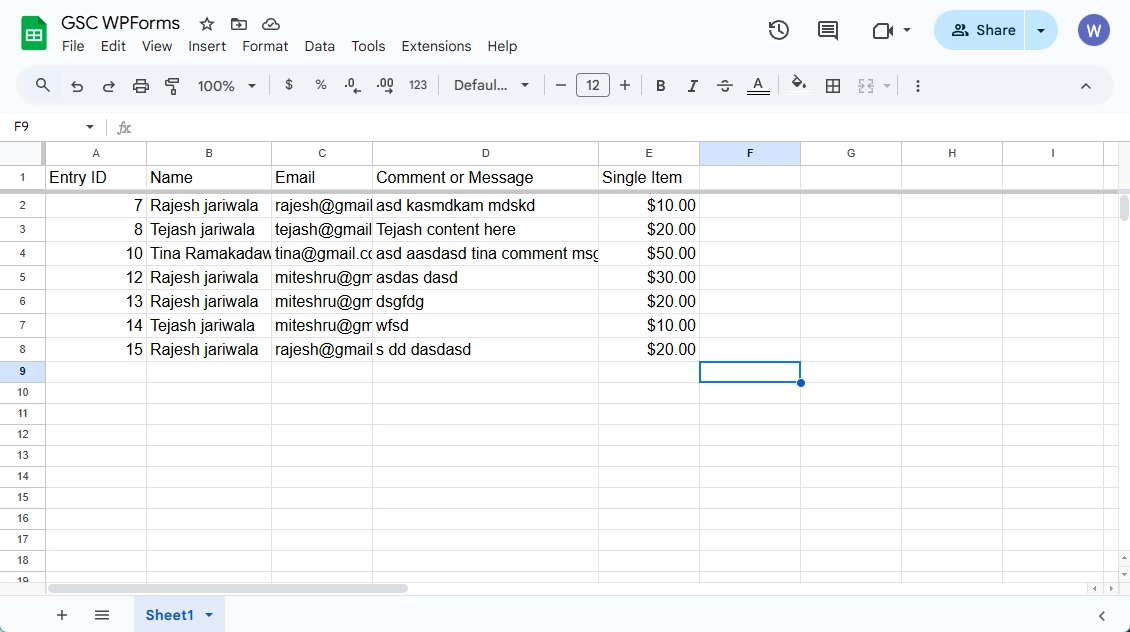
Task: Add a new sheet with plus button
Action: click(x=62, y=615)
